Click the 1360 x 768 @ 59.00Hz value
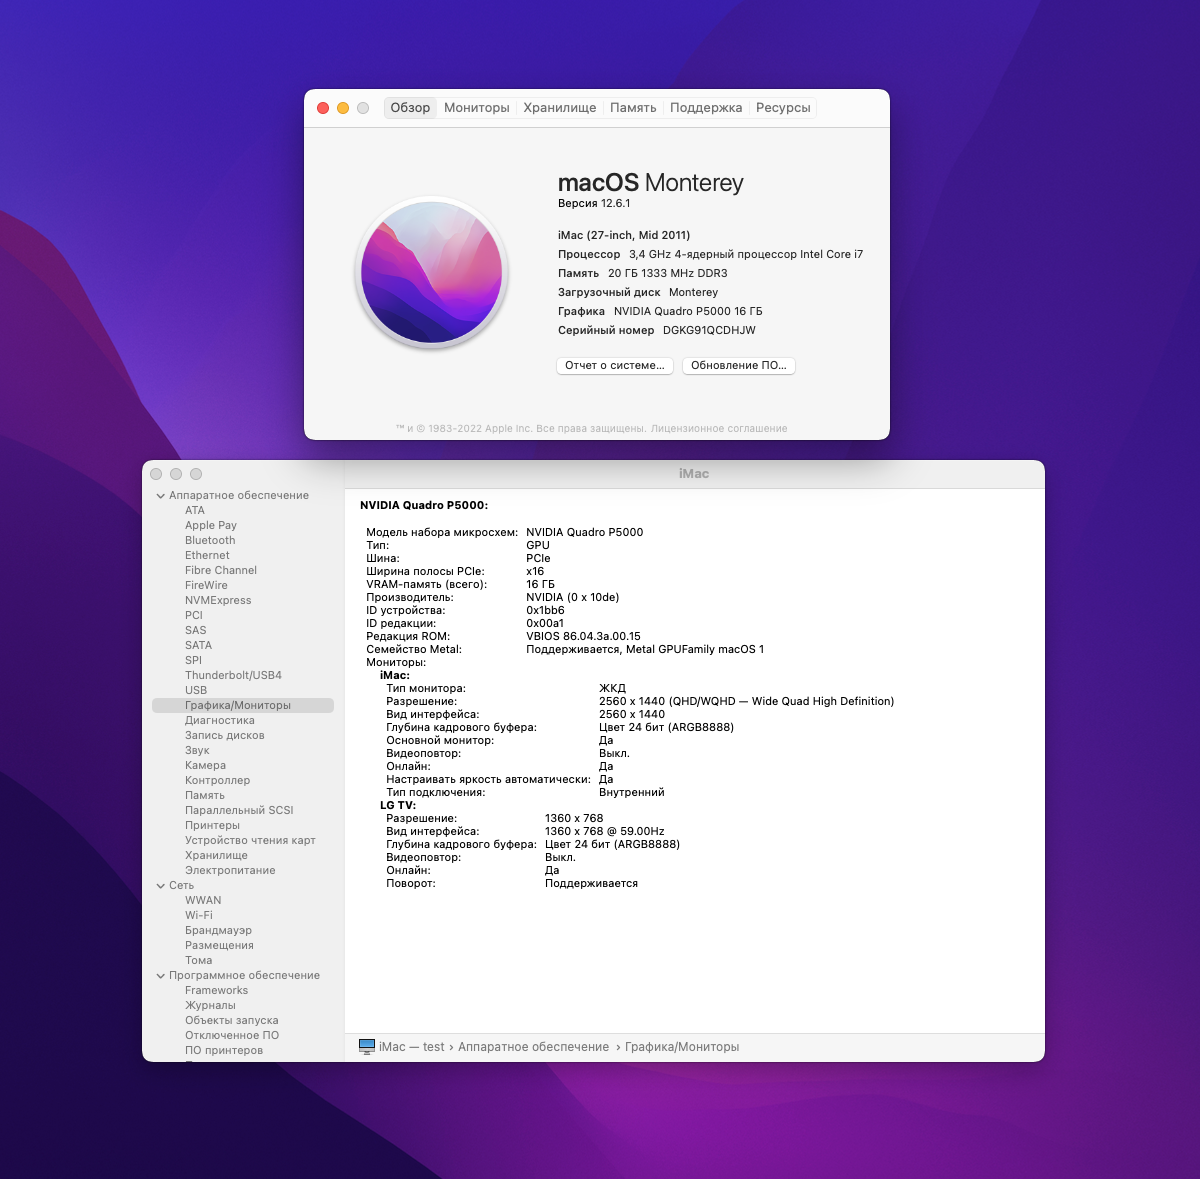The width and height of the screenshot is (1200, 1179). click(x=604, y=832)
